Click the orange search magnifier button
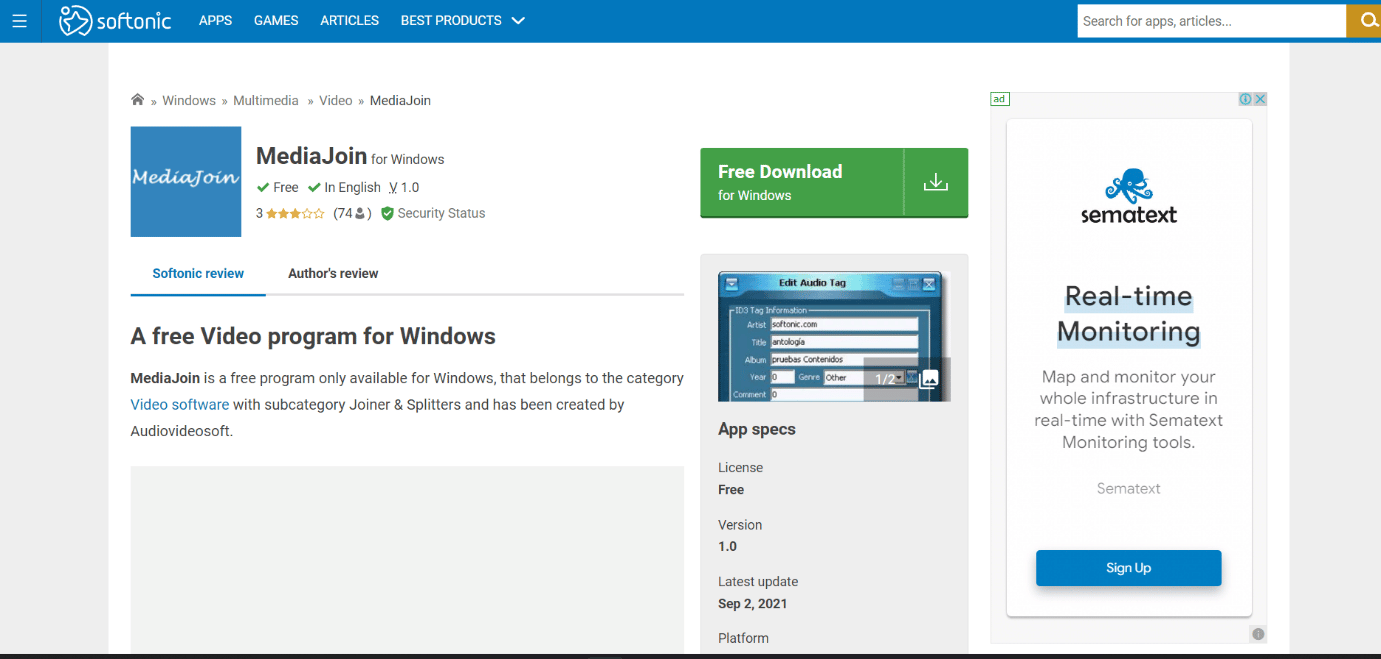This screenshot has height=659, width=1381. tap(1364, 21)
